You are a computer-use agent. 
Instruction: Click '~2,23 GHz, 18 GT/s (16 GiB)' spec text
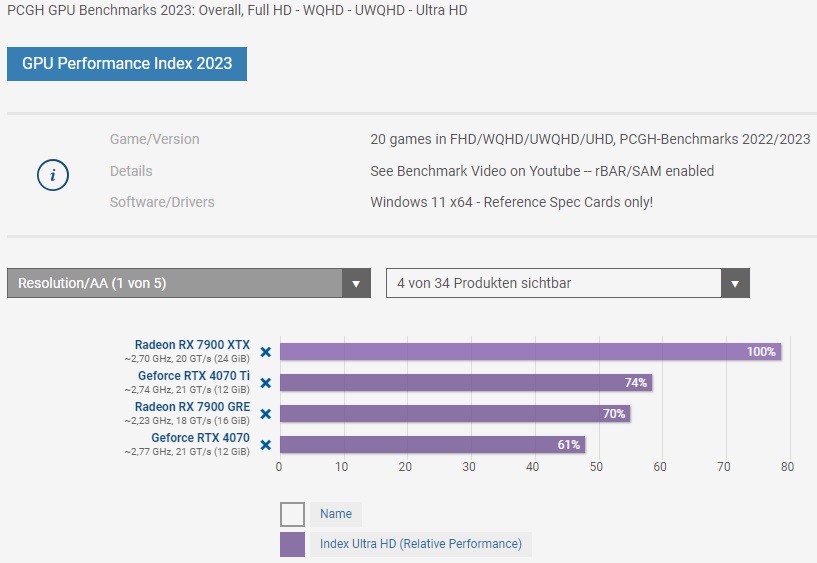pos(187,421)
